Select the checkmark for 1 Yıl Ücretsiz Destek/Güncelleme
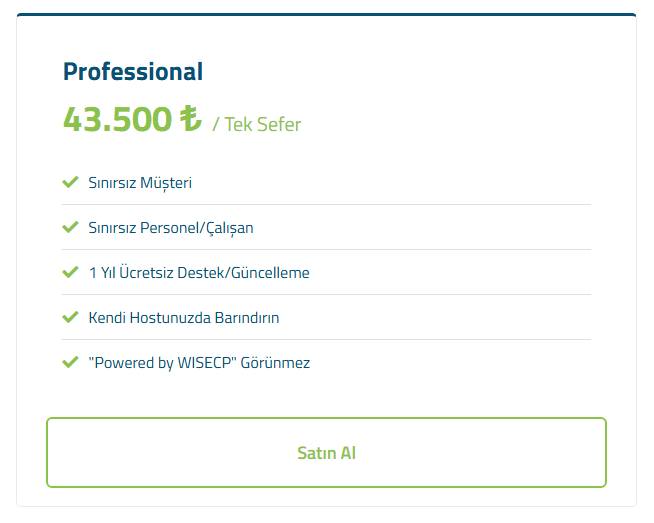The width and height of the screenshot is (654, 523). click(70, 272)
